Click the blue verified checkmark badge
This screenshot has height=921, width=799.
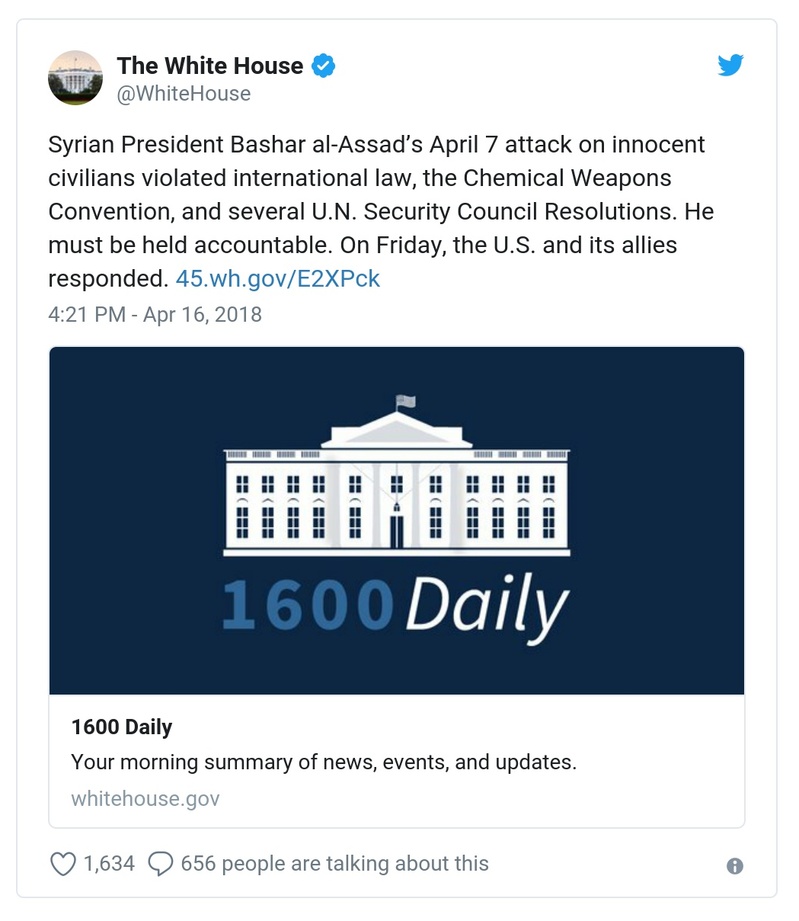pos(321,66)
